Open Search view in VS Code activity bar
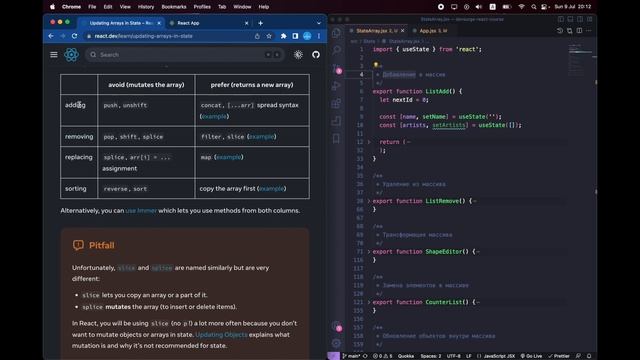The width and height of the screenshot is (640, 360). [336, 50]
